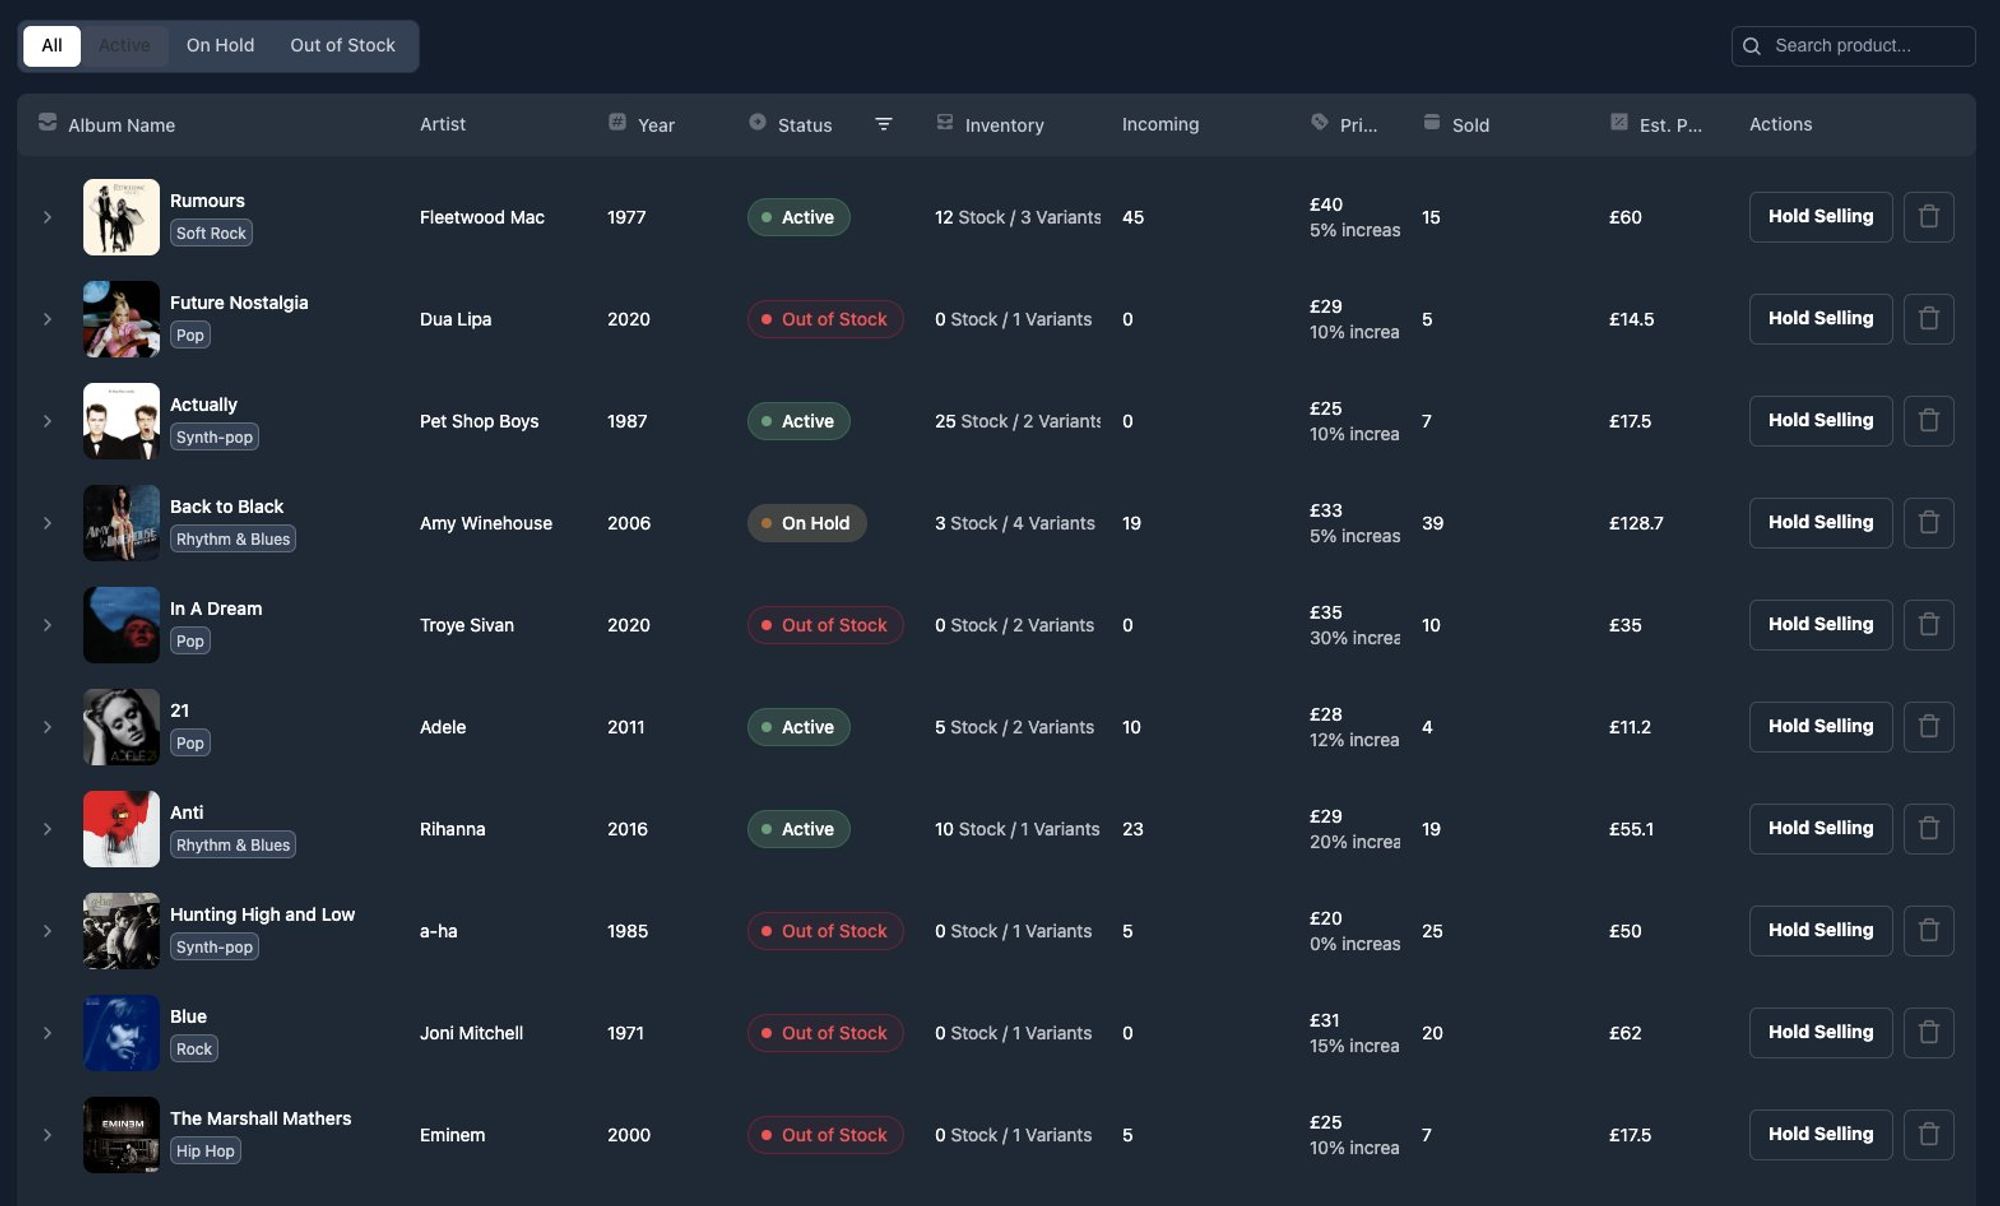The image size is (2000, 1206).
Task: Click the Active badge for Rumours
Action: click(798, 217)
